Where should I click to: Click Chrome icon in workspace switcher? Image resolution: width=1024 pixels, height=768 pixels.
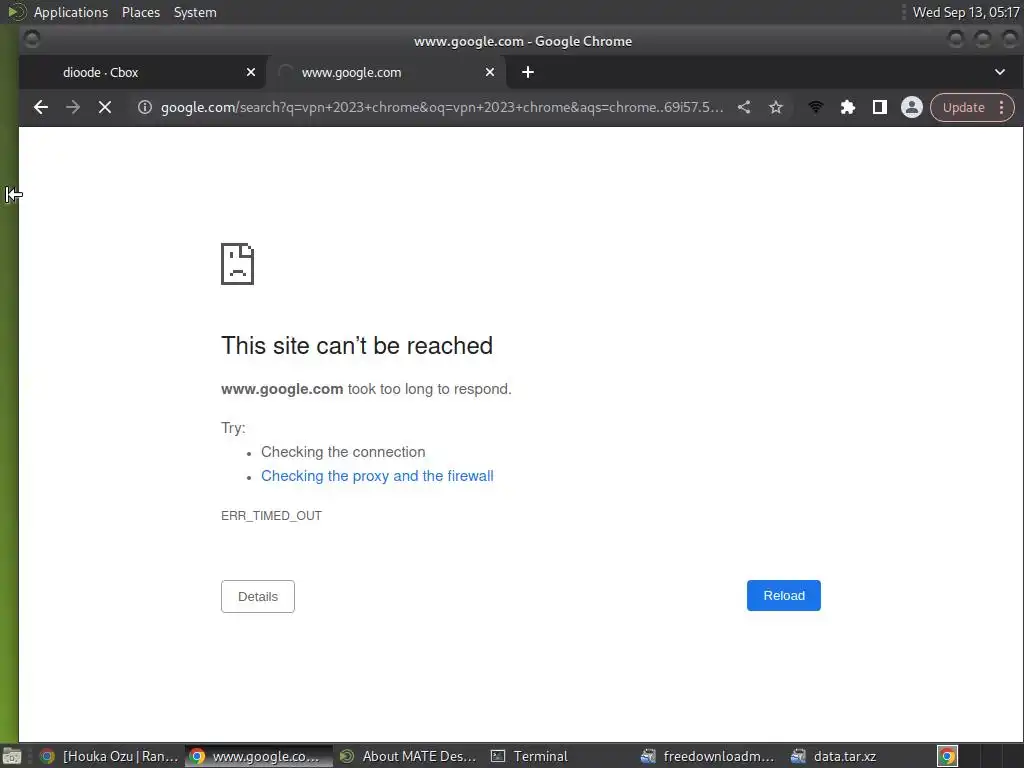click(x=947, y=756)
